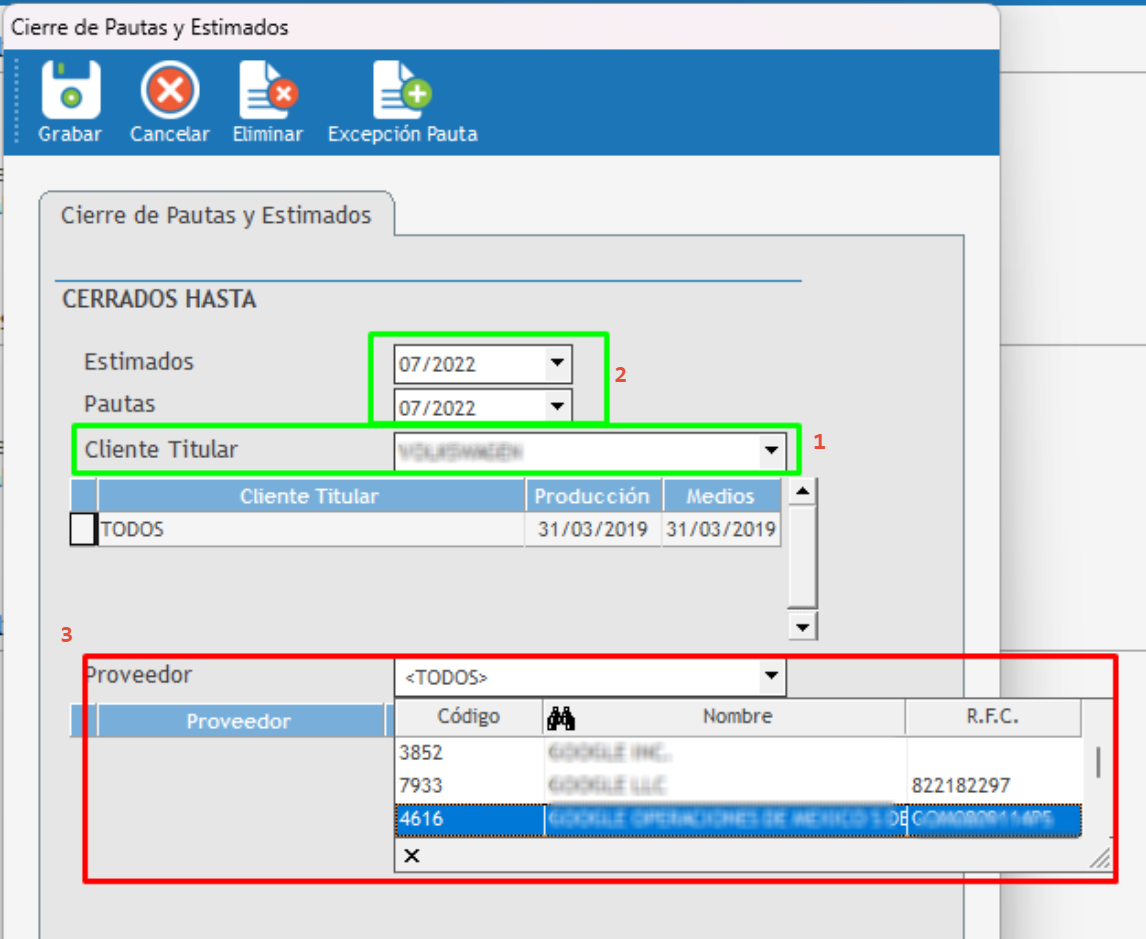Open the Pautas month dropdown
The image size is (1146, 939).
(x=557, y=406)
